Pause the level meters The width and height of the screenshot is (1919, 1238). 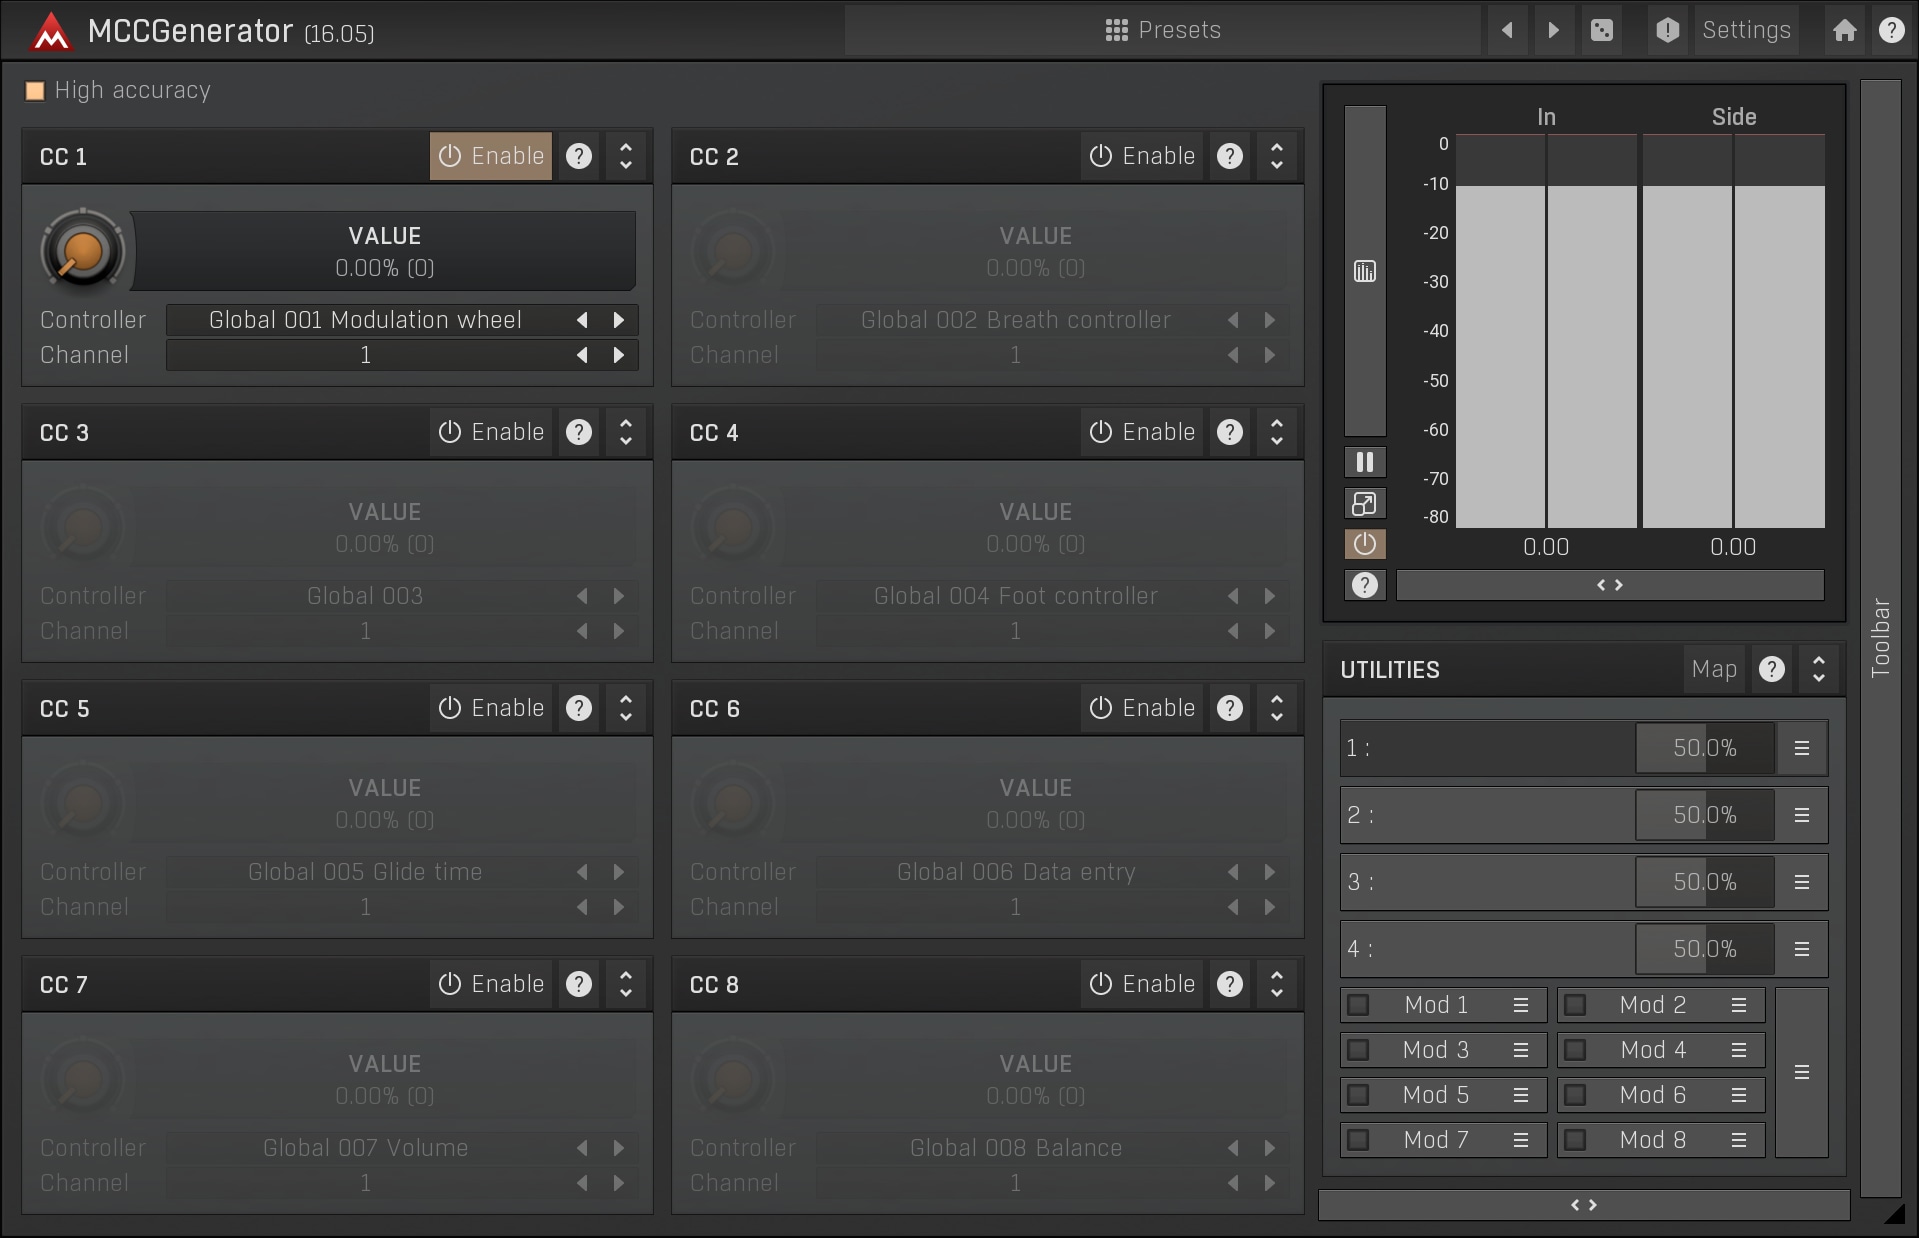(x=1365, y=462)
